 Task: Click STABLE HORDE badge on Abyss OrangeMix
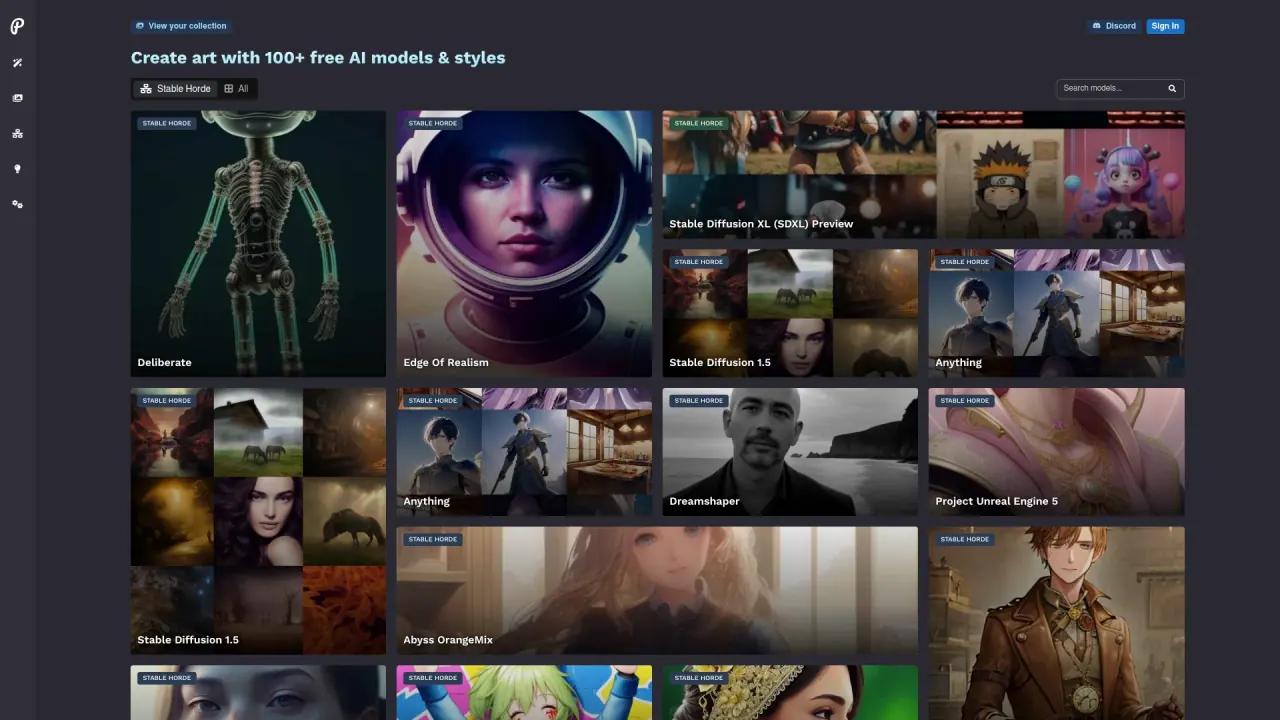coord(433,540)
